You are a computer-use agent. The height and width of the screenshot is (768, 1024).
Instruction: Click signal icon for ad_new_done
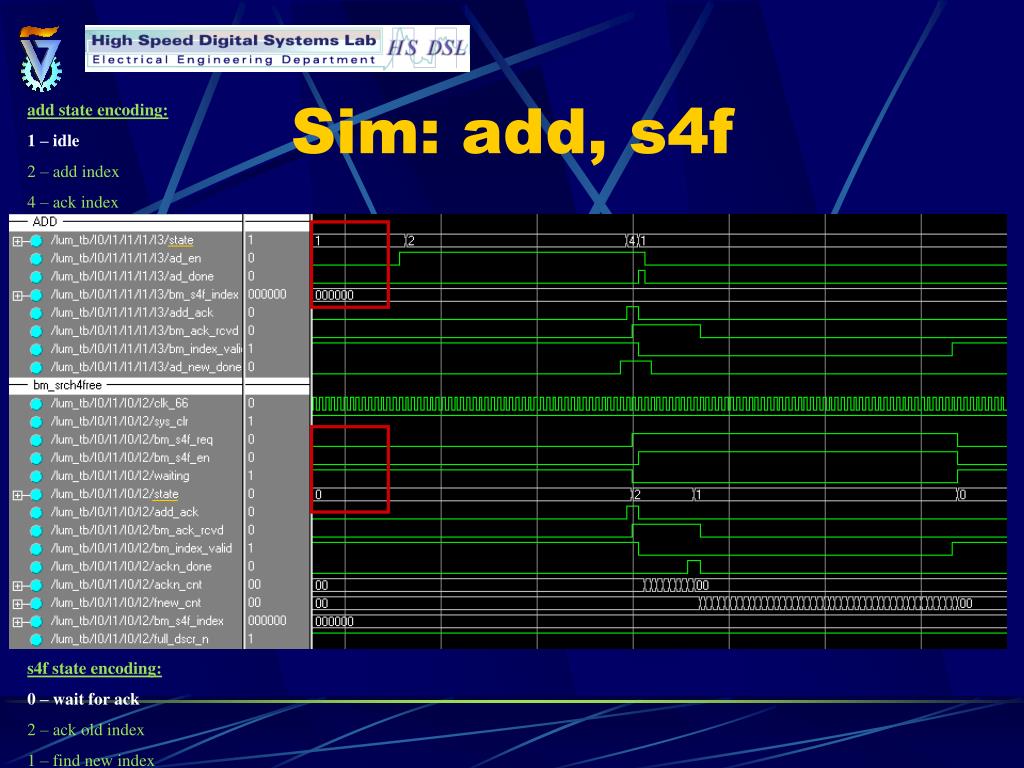(x=36, y=367)
